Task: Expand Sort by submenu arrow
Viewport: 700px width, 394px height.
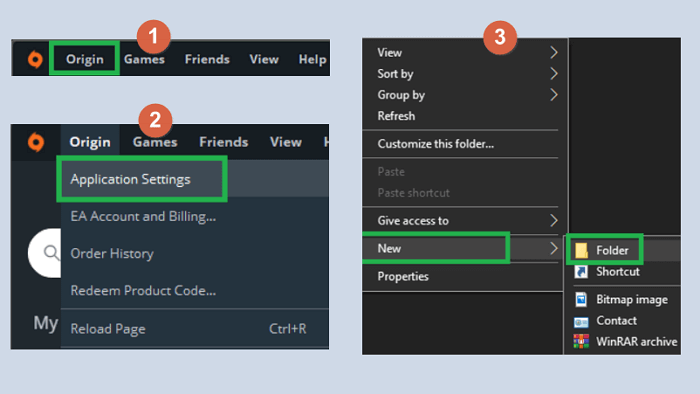Action: (554, 74)
